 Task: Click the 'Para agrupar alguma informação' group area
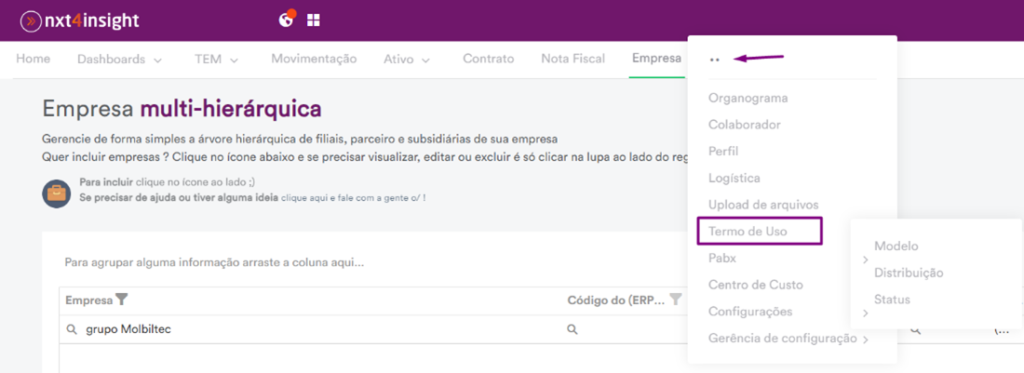214,263
